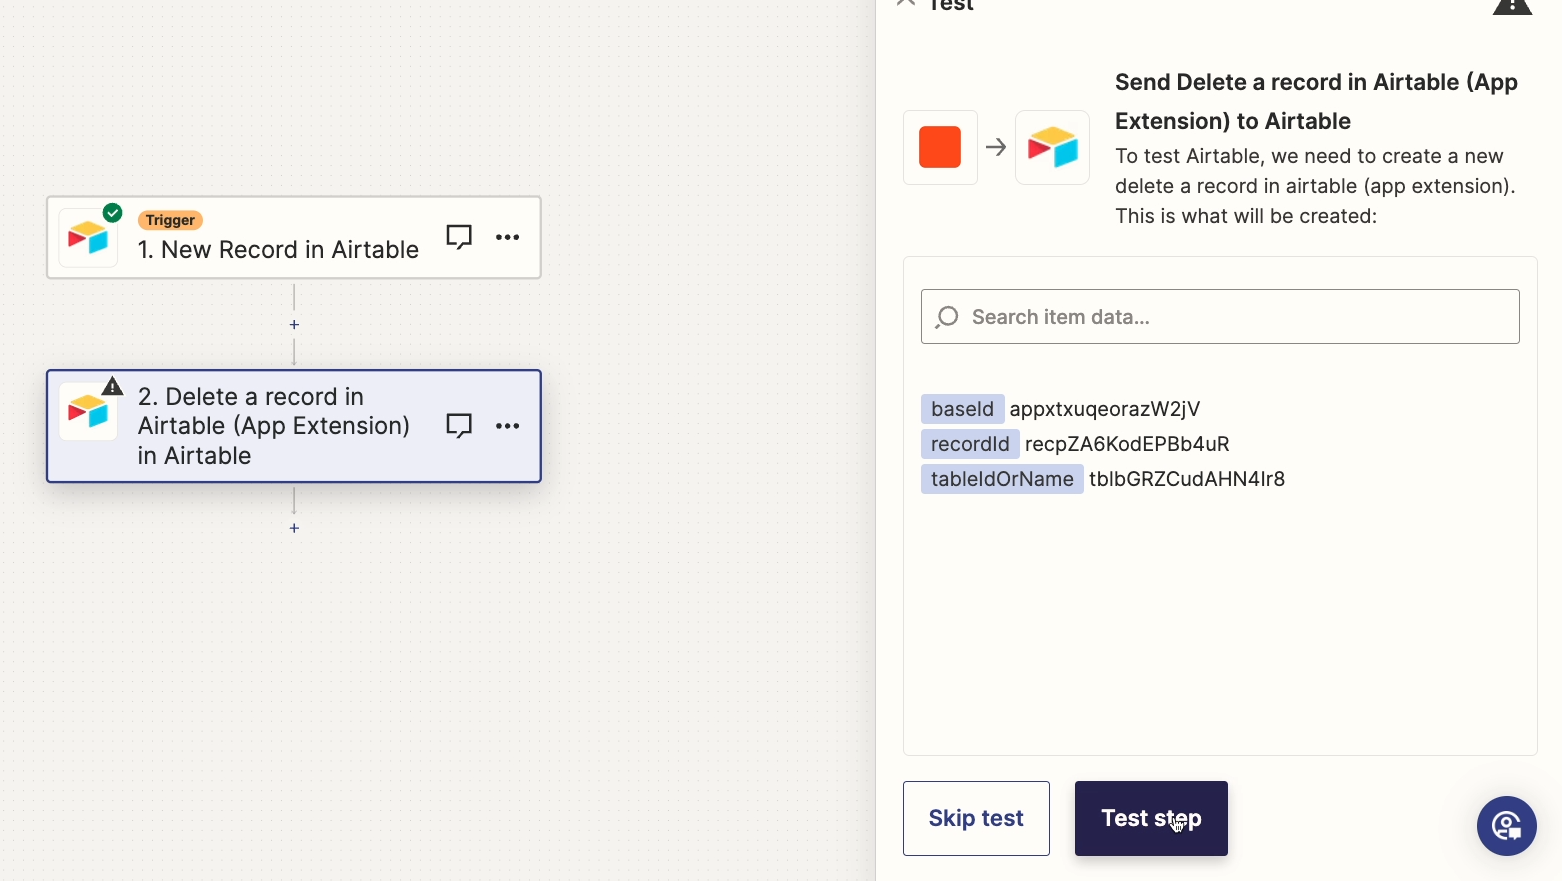Viewport: 1562px width, 881px height.
Task: Select the Delete a record in Airtable step
Action: 294,426
